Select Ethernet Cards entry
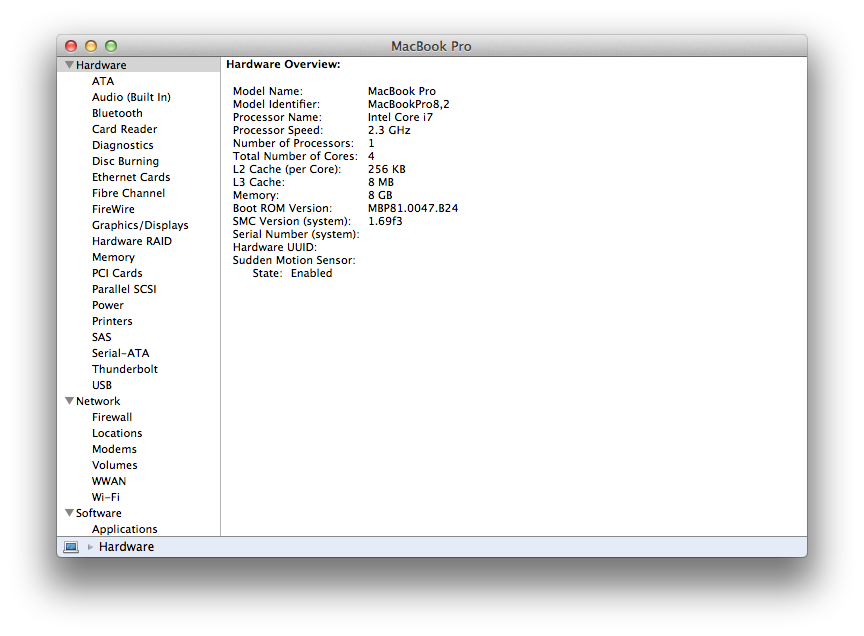 [131, 177]
